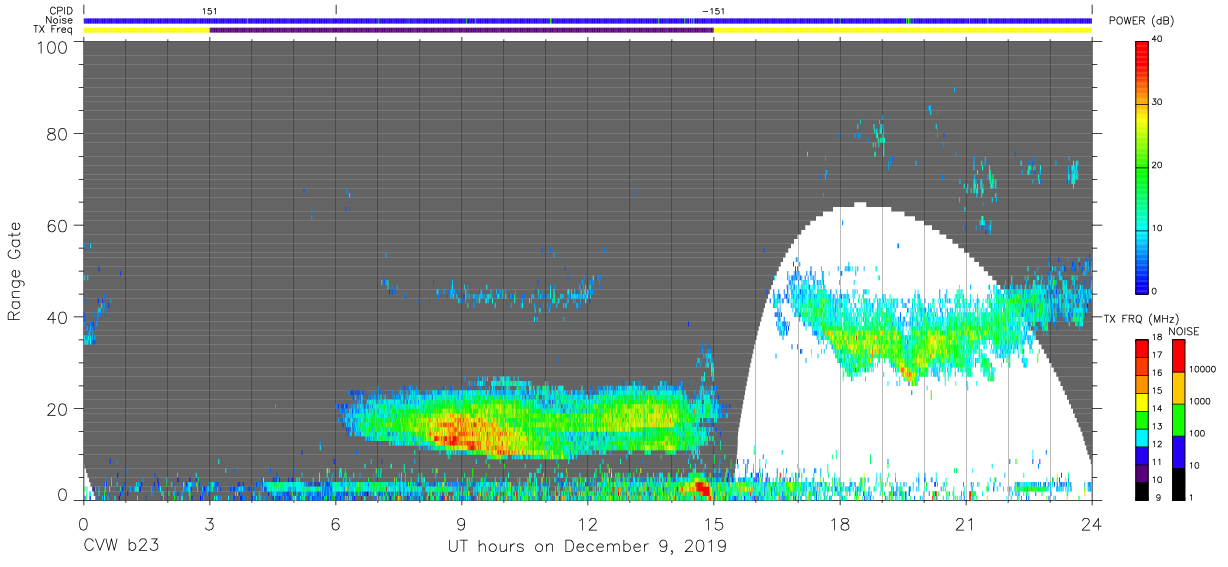Viewport: 1228px width, 567px height.
Task: Click the 30 tick on power colorbar
Action: 1159,103
